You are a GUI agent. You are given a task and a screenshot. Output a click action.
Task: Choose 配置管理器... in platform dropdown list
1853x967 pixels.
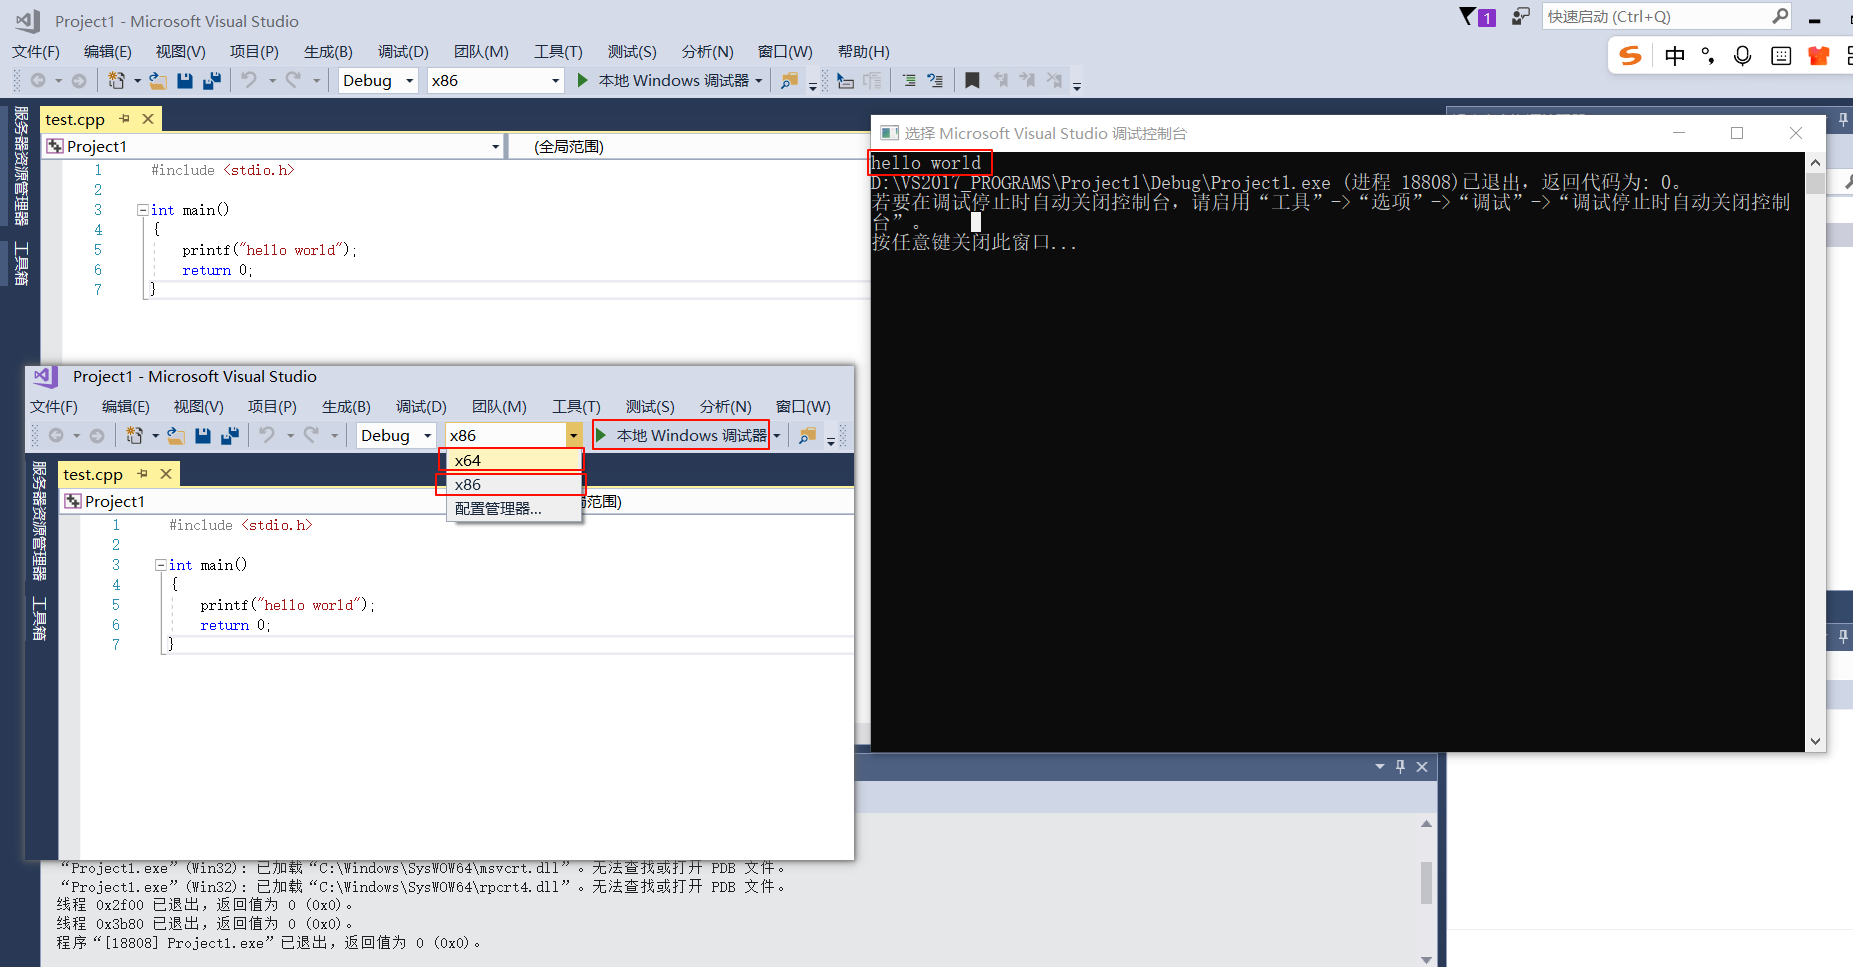point(512,508)
